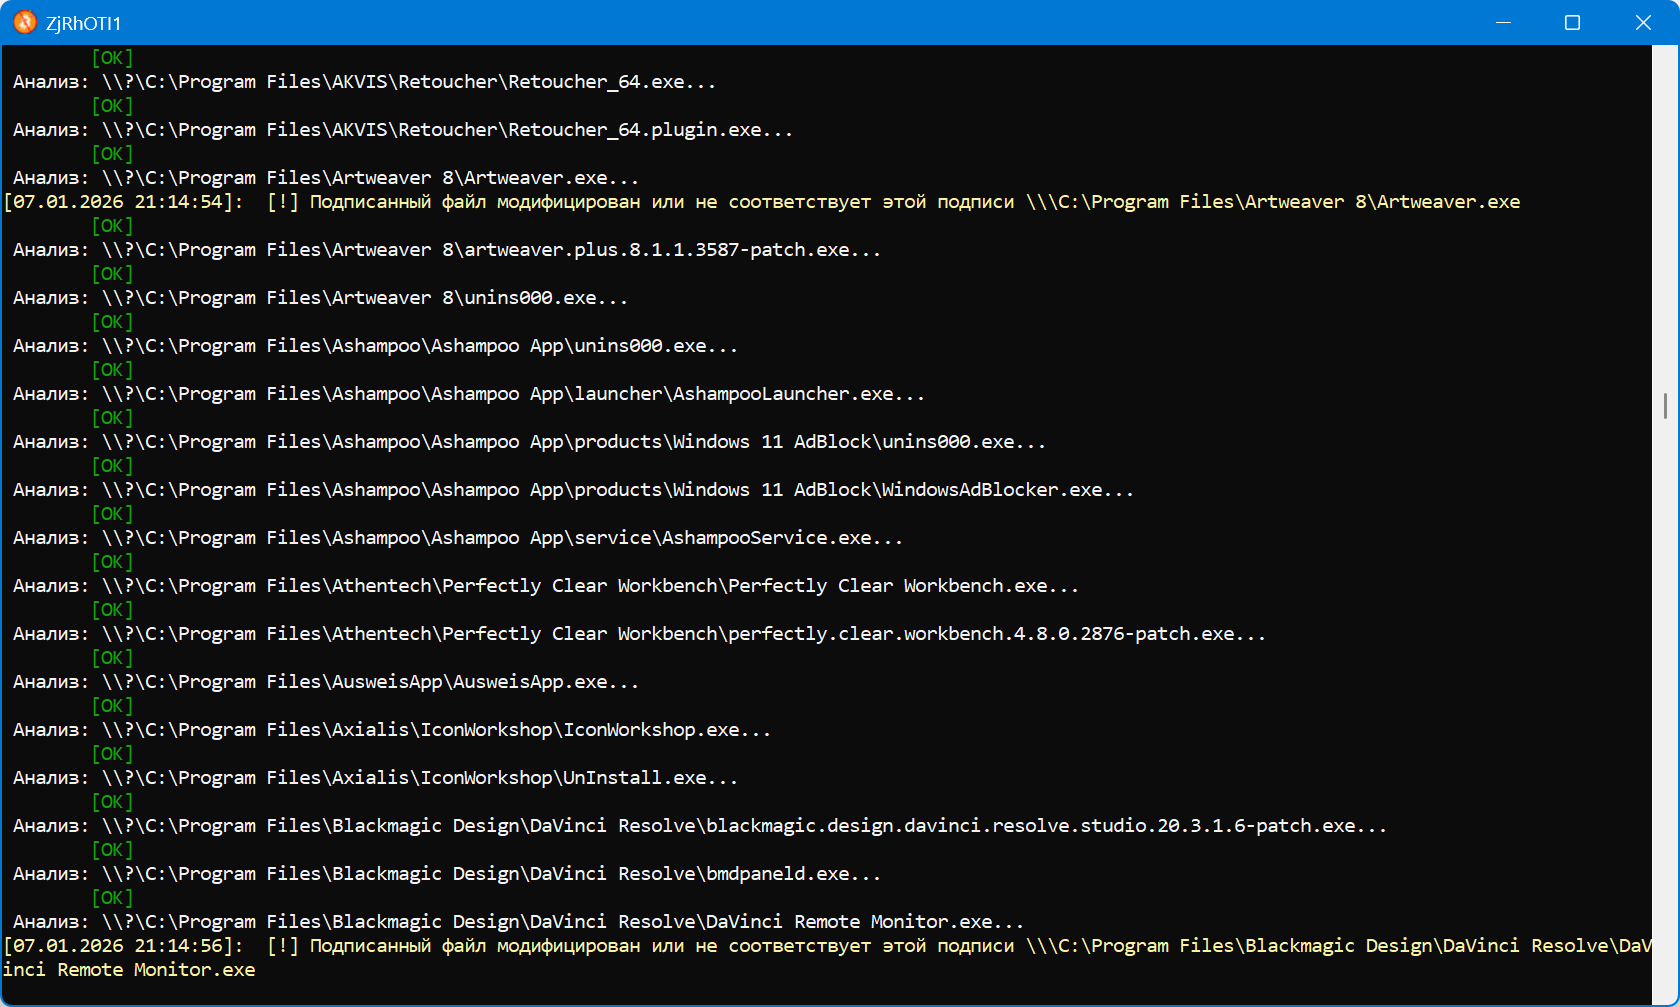The image size is (1680, 1007).
Task: Click the Axialis UnInstall.exe analysis line
Action: pos(375,778)
